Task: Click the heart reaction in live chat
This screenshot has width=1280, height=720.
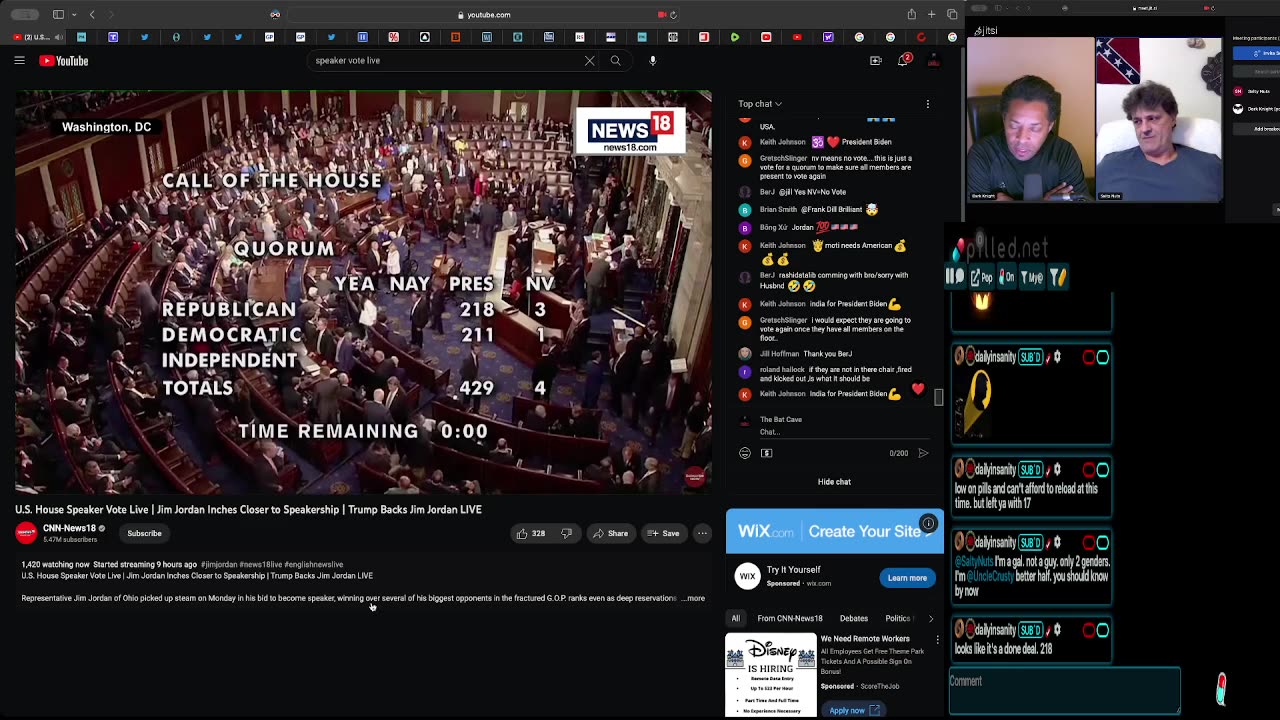Action: point(918,389)
